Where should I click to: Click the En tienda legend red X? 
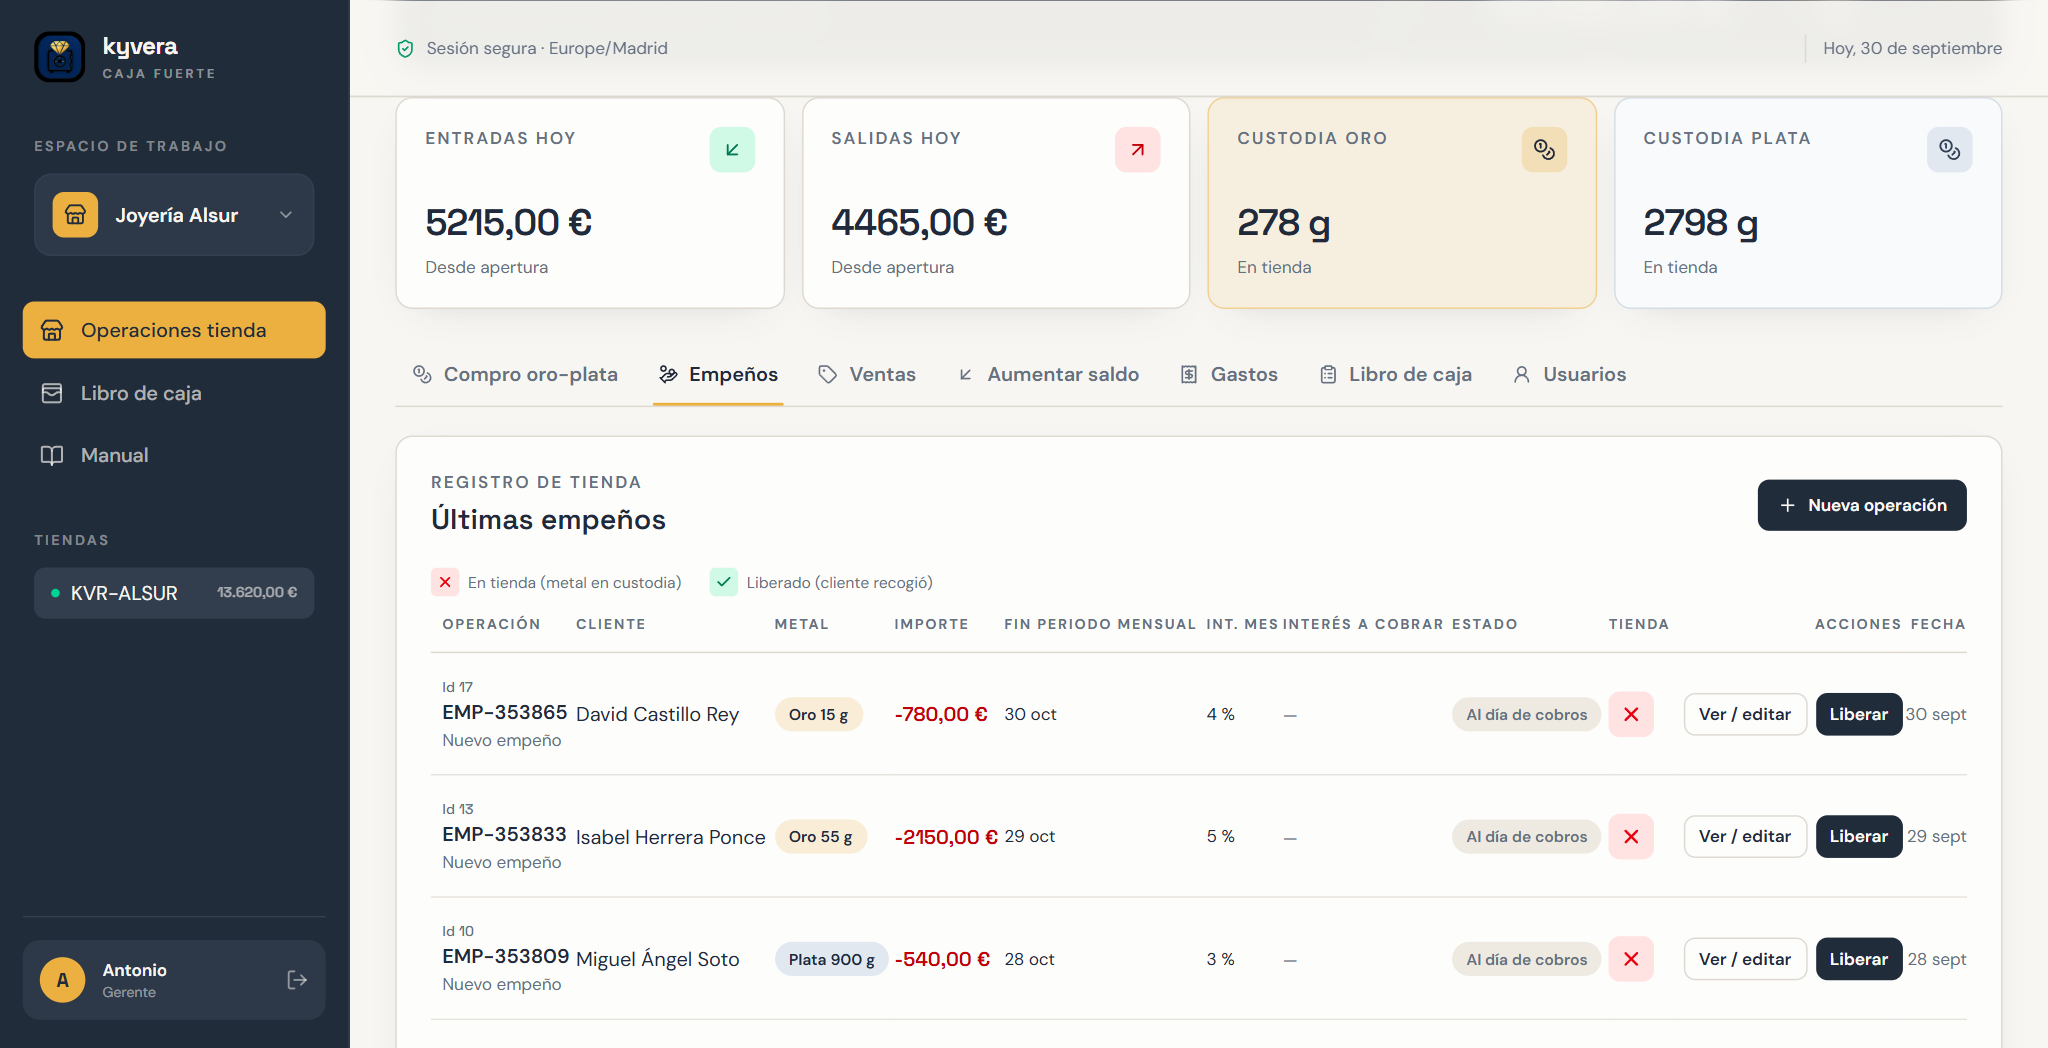[445, 582]
